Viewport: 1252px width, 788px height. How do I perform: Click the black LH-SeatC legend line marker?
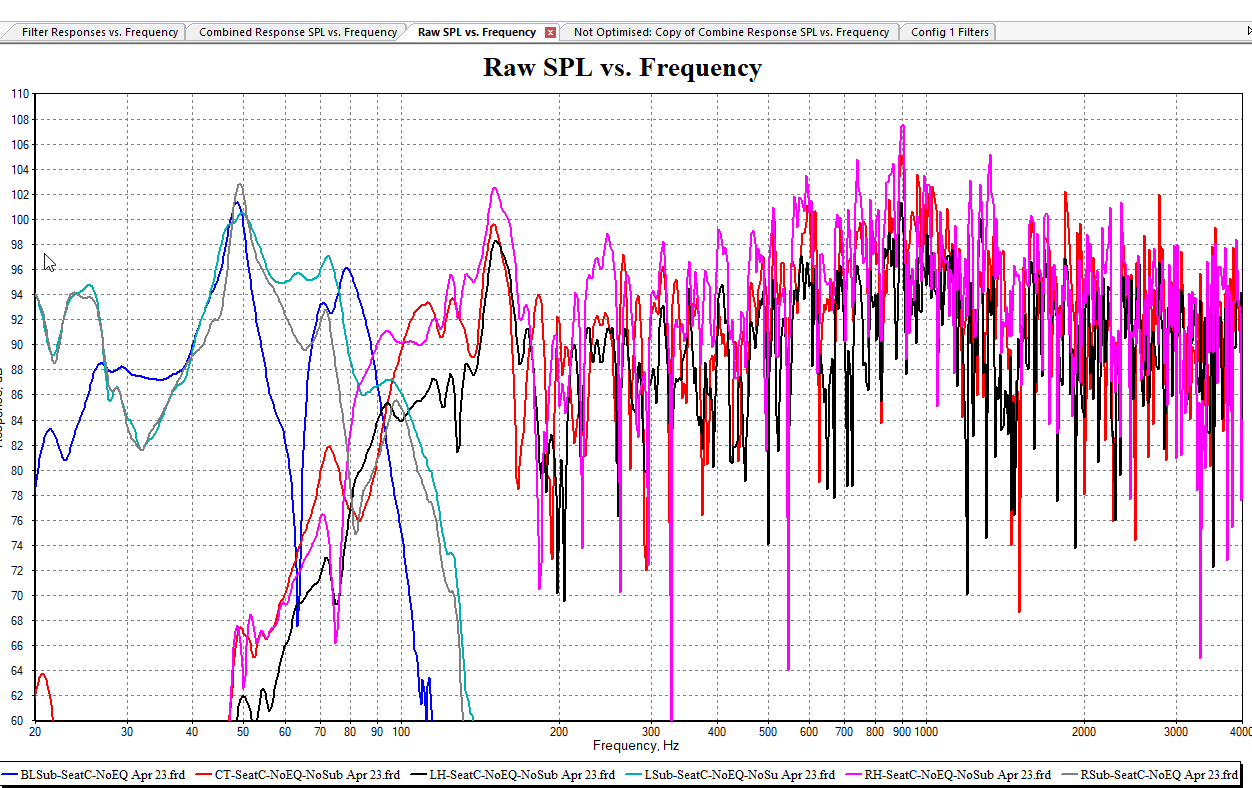pyautogui.click(x=418, y=775)
